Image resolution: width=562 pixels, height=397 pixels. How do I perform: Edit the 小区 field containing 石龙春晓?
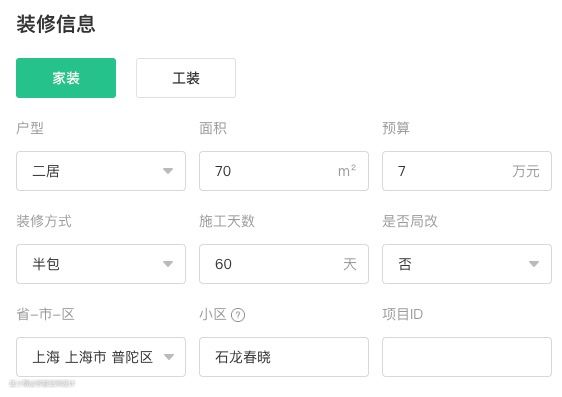click(x=284, y=357)
